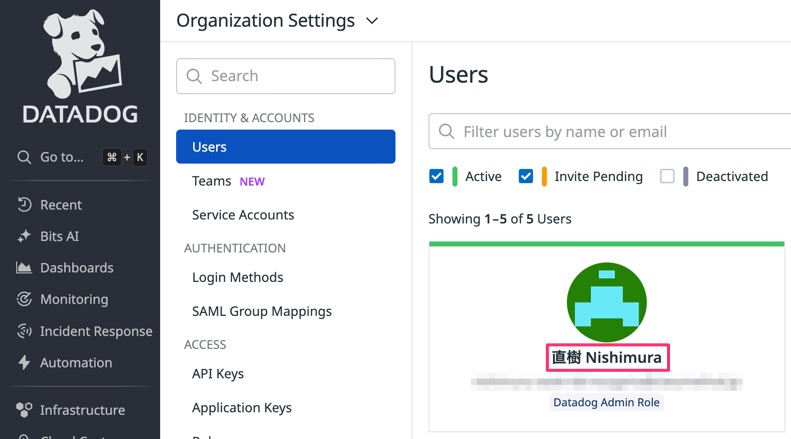The width and height of the screenshot is (791, 439).
Task: Open the API Keys page
Action: pos(218,374)
